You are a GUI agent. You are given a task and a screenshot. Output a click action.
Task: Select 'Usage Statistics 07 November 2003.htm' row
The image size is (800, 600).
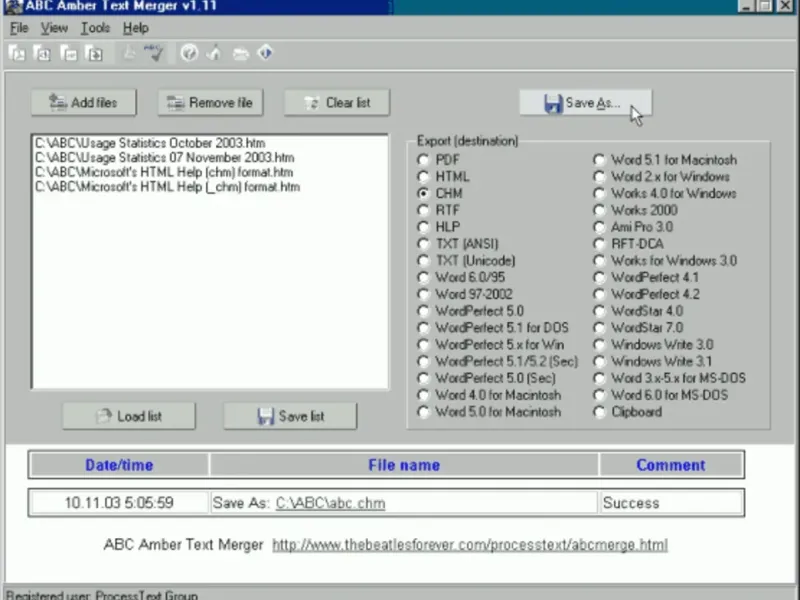point(164,158)
